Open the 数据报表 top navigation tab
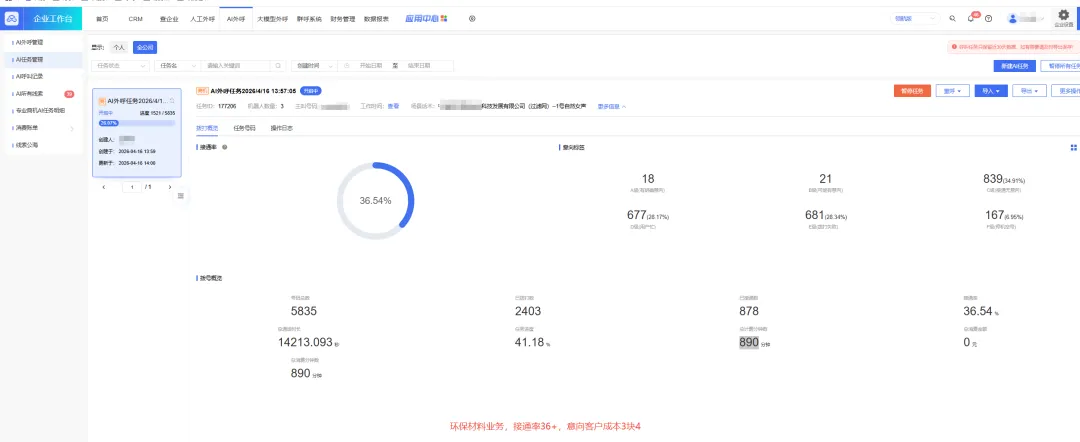1080x442 pixels. coord(376,19)
